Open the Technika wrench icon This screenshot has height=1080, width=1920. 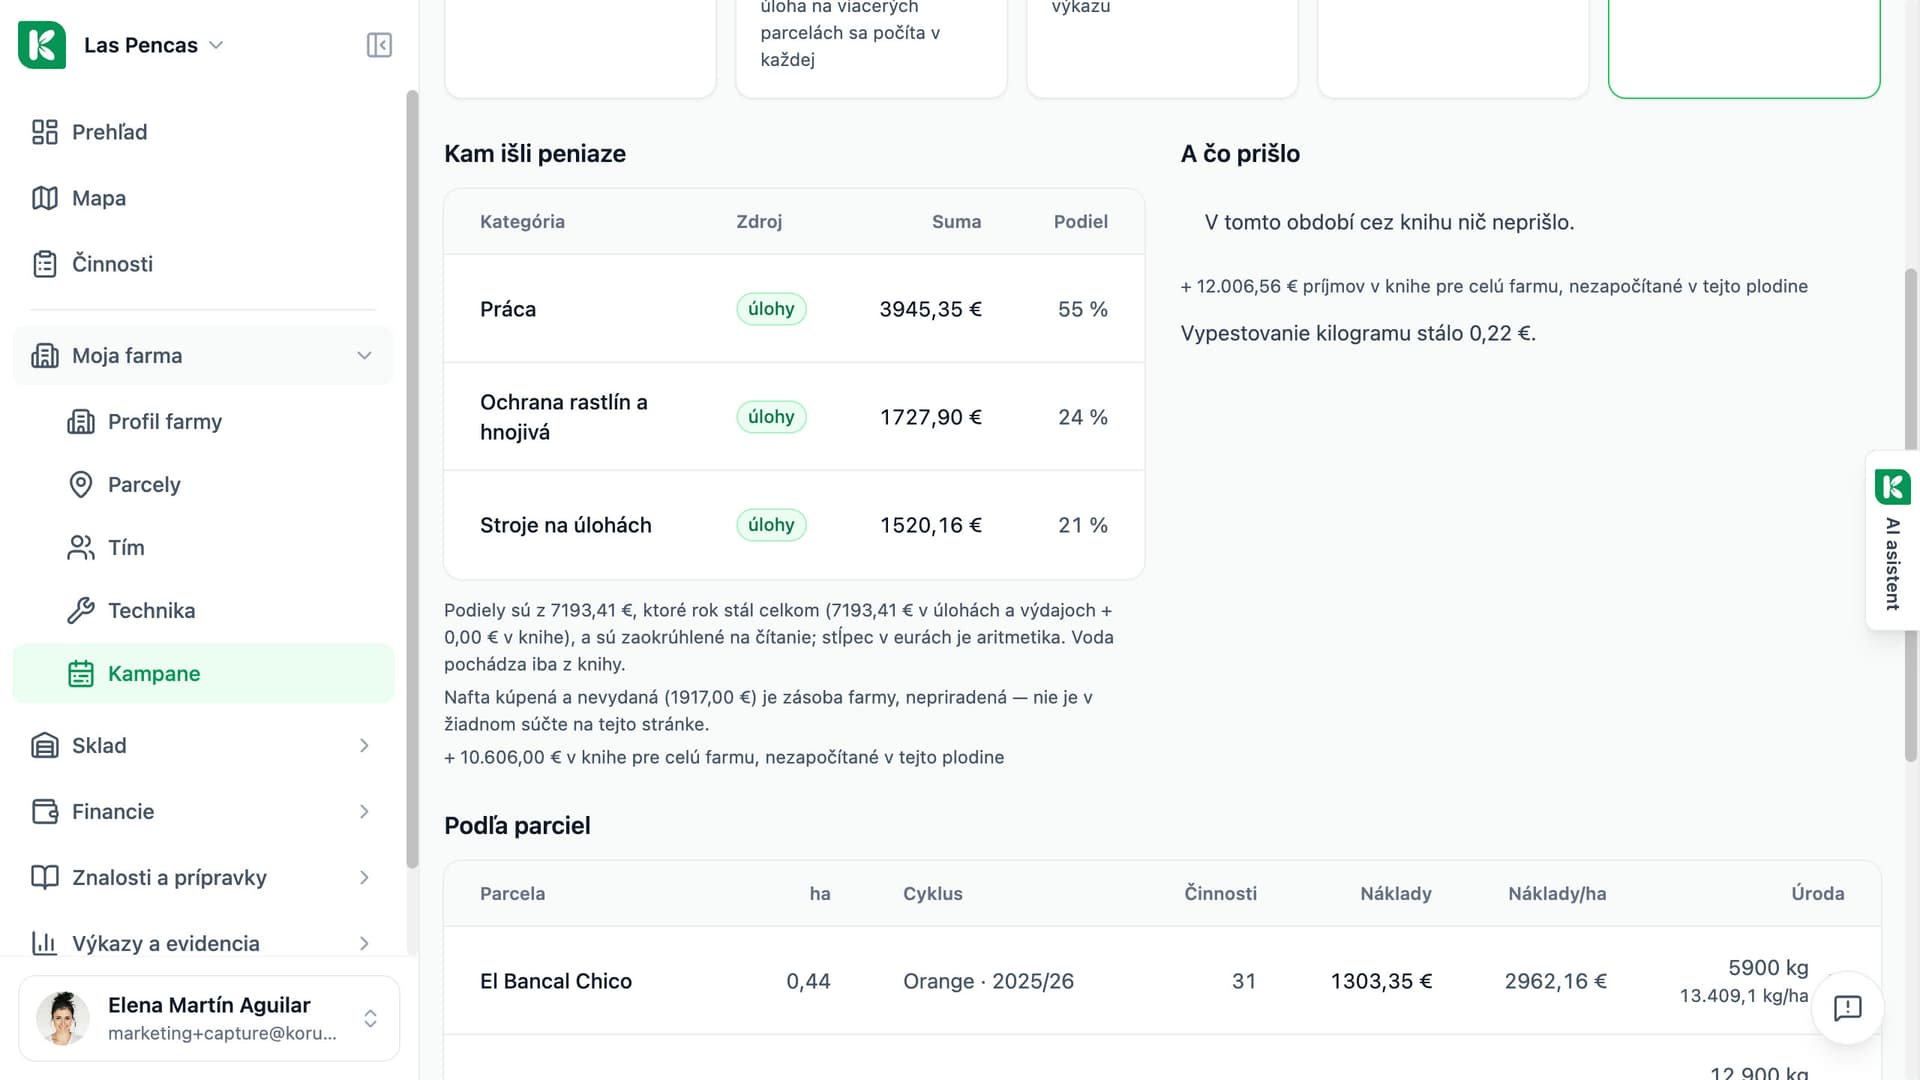(81, 611)
